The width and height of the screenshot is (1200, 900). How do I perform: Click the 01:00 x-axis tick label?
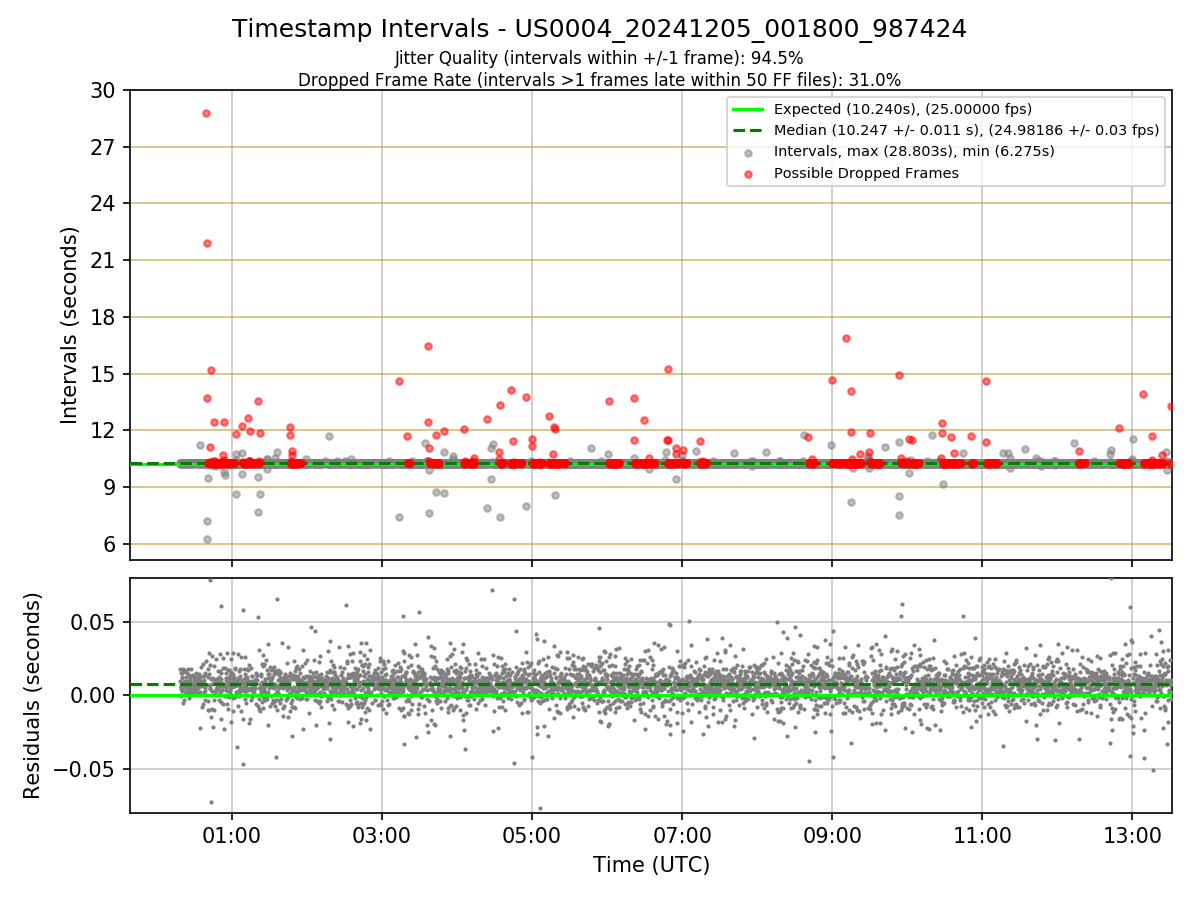coord(232,836)
